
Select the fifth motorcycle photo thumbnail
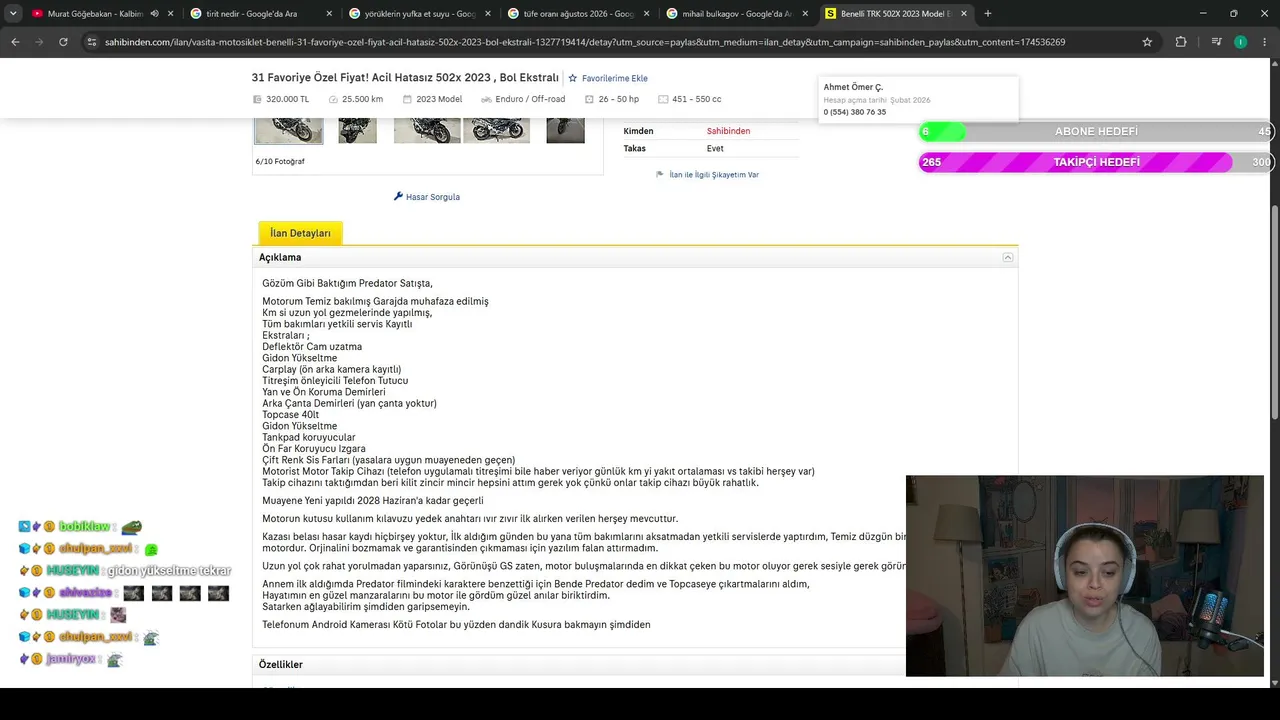(565, 131)
